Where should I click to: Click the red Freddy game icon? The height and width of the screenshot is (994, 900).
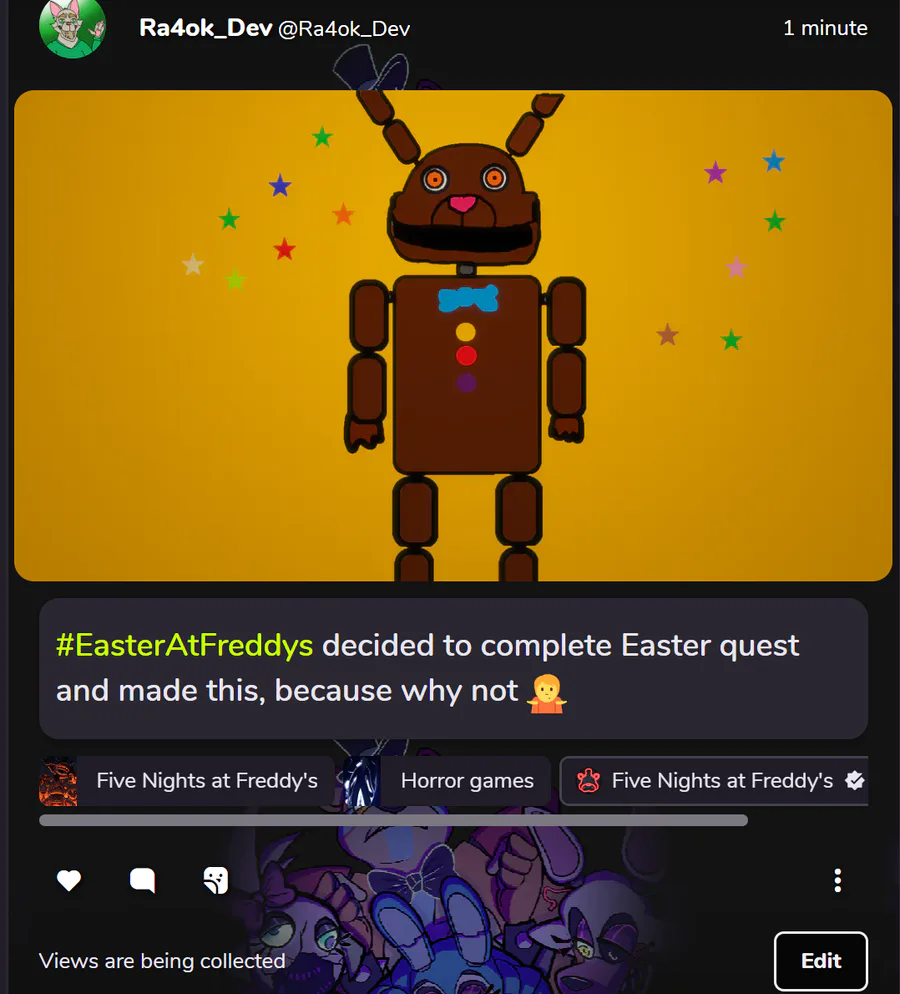tap(588, 780)
